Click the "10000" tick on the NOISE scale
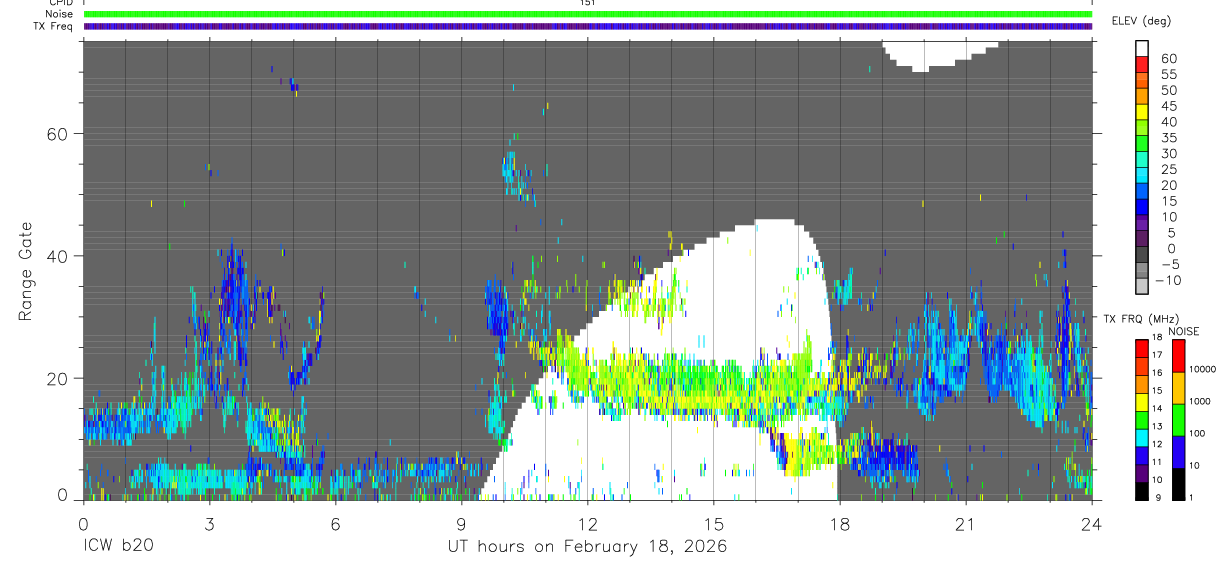The height and width of the screenshot is (567, 1228). point(1203,369)
